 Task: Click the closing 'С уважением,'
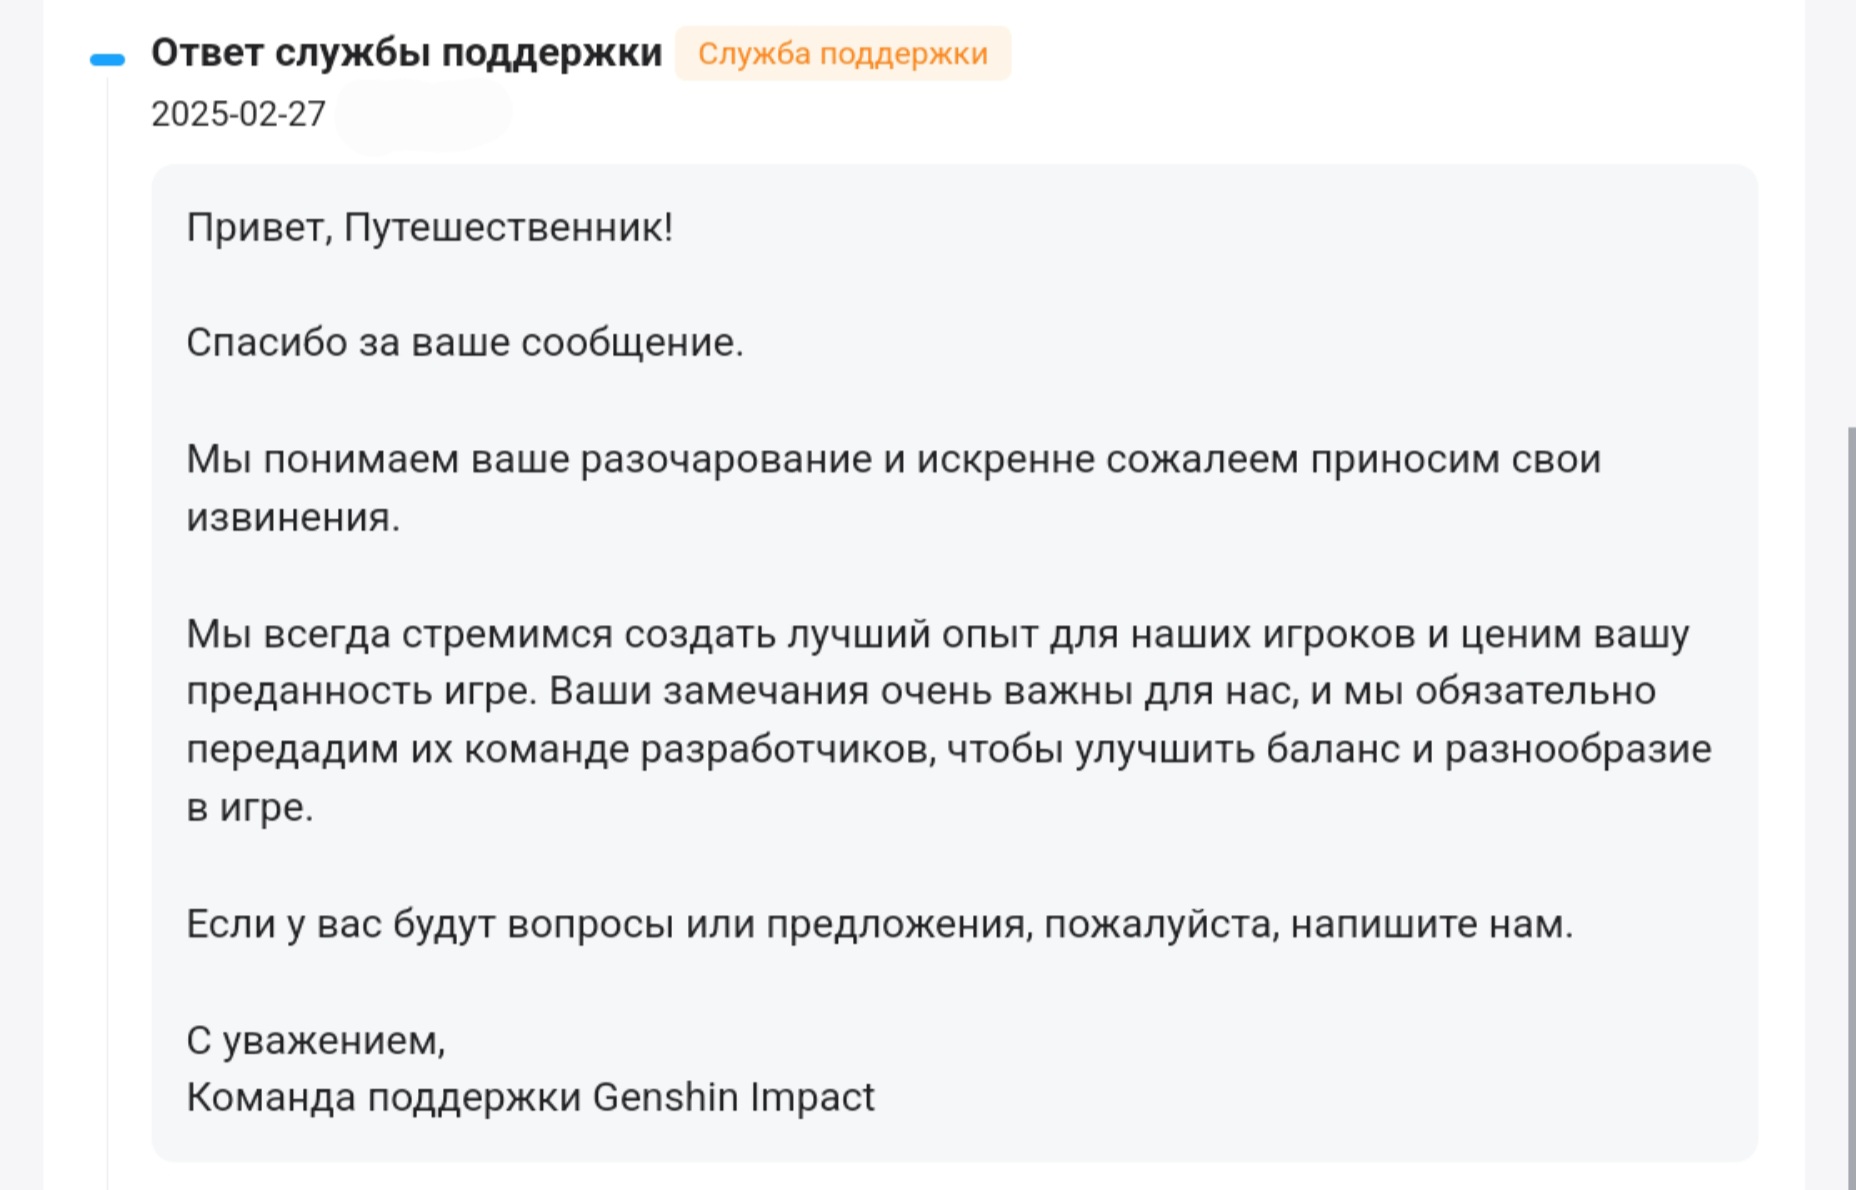316,1042
